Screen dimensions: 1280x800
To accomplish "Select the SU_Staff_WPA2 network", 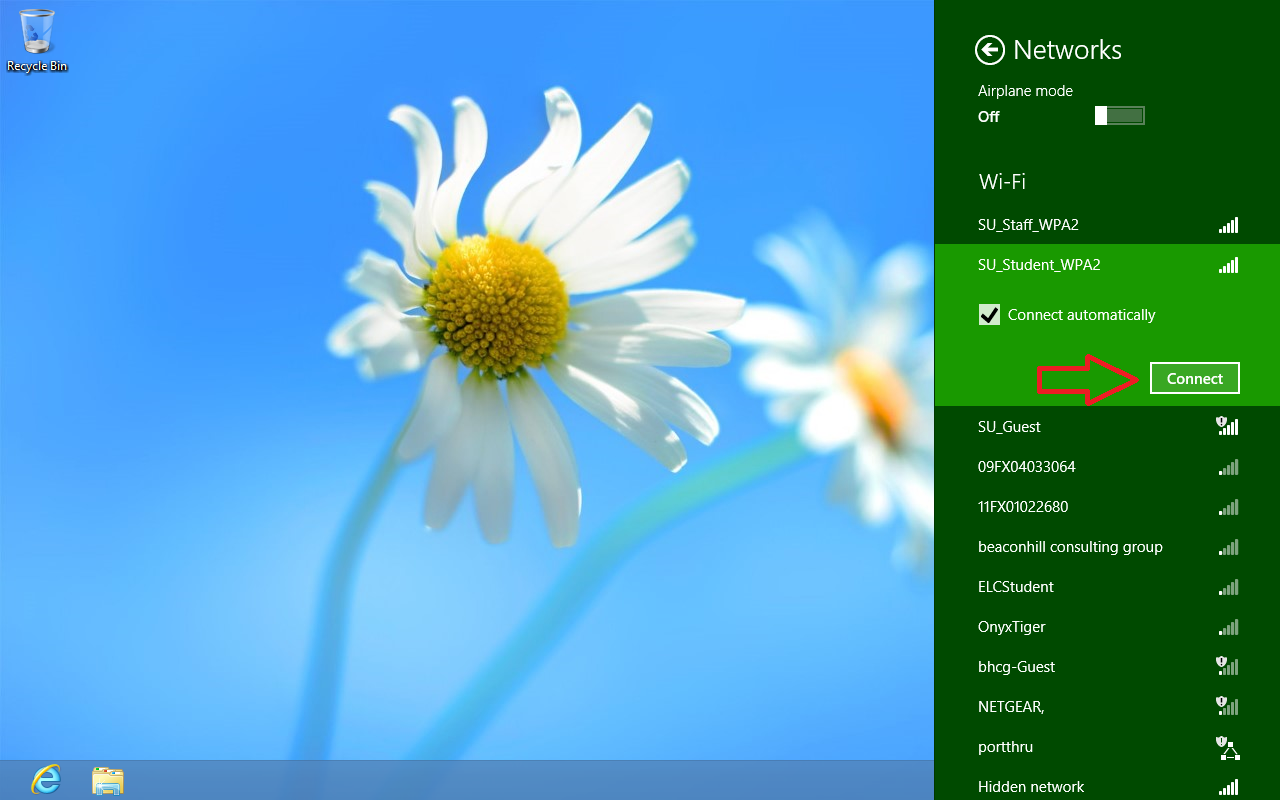I will coord(1028,226).
